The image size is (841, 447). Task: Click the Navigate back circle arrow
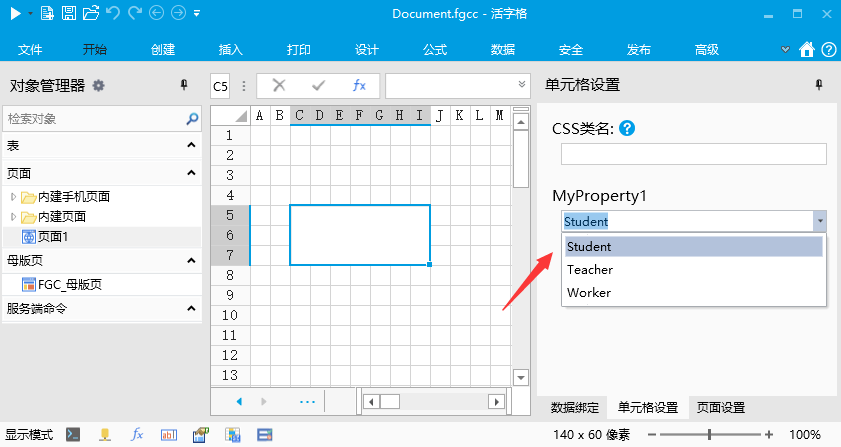click(x=156, y=13)
